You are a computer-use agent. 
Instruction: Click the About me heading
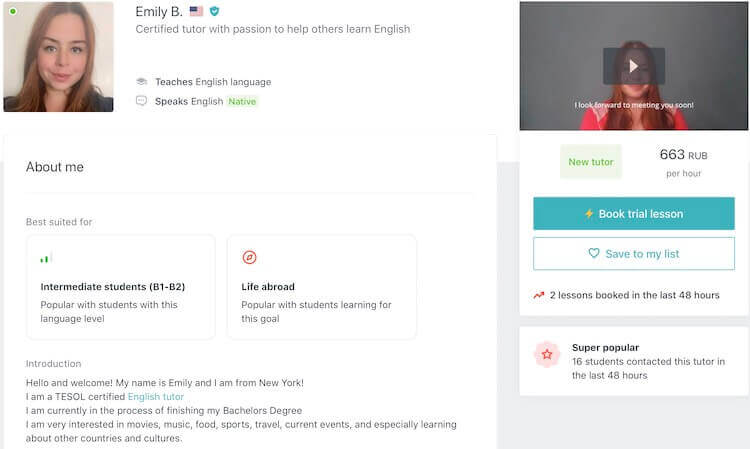coord(55,167)
